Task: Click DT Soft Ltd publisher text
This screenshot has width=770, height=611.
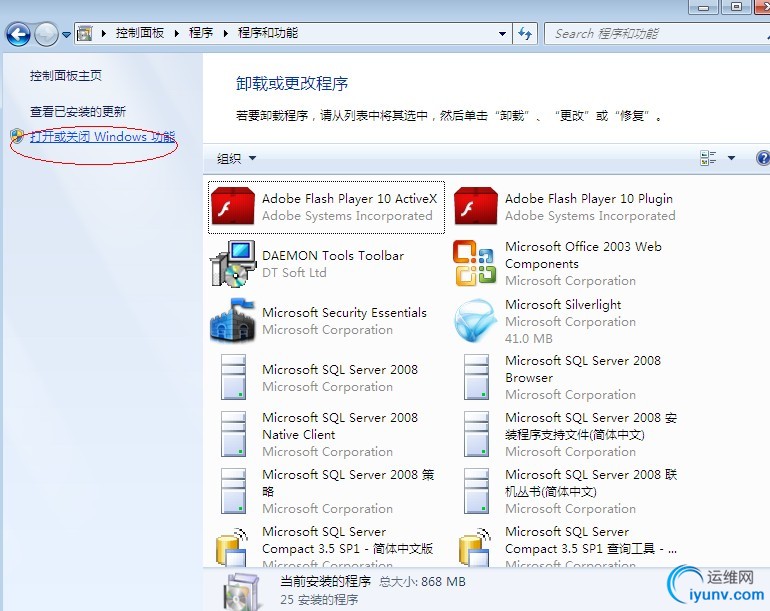Action: 294,273
